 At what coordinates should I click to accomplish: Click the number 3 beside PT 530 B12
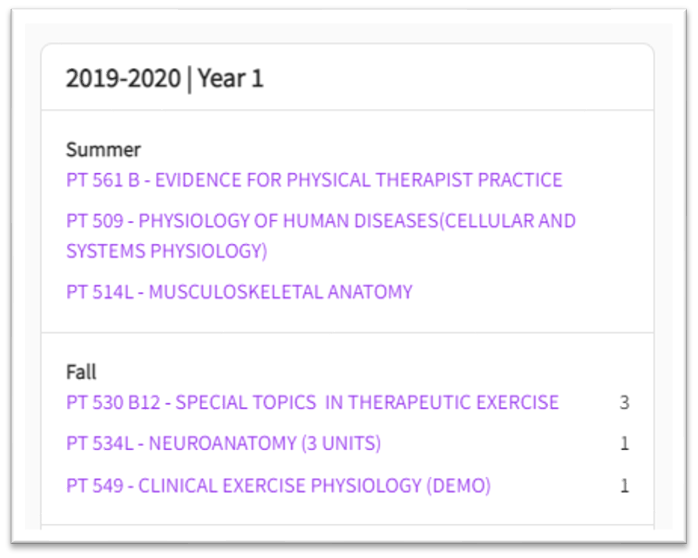(x=624, y=403)
